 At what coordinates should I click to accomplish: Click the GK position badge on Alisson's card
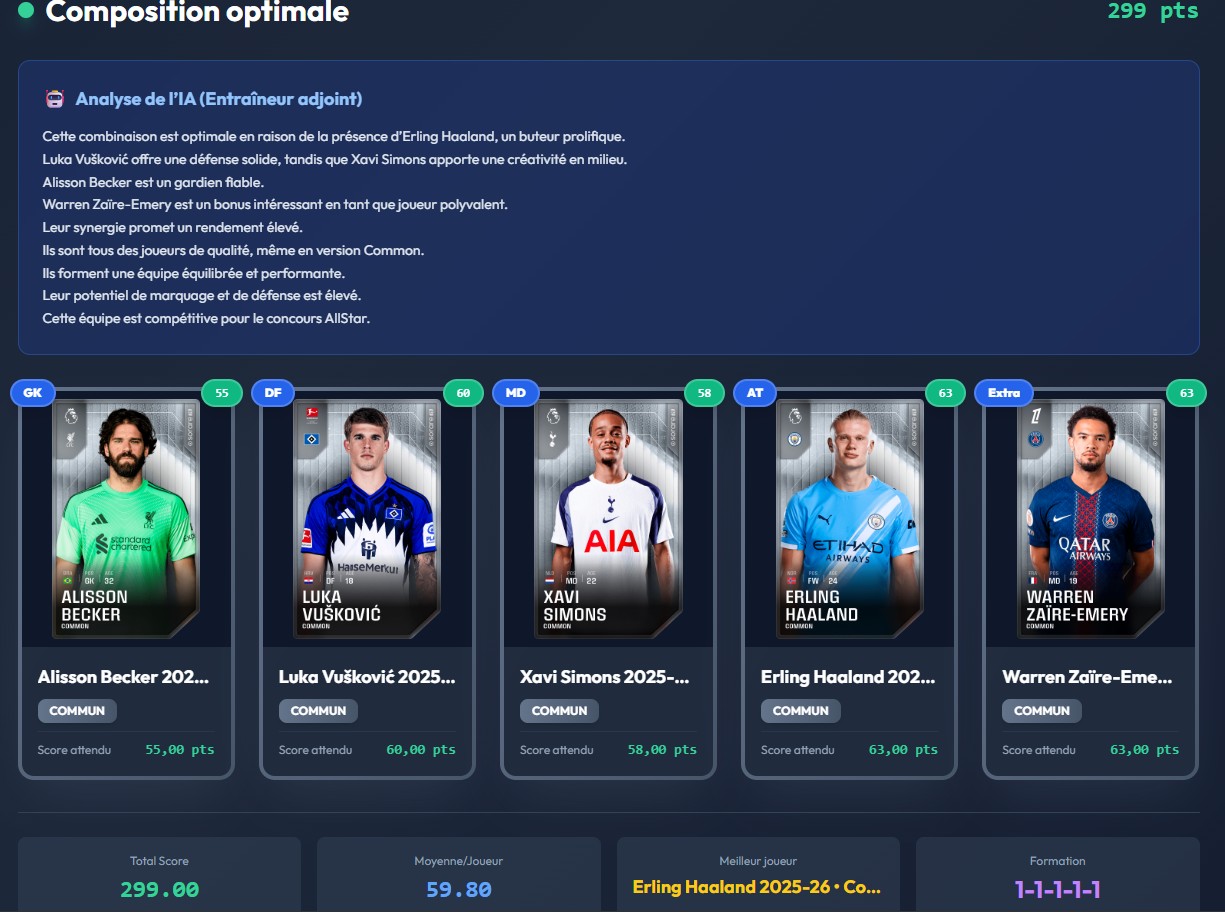pos(33,393)
